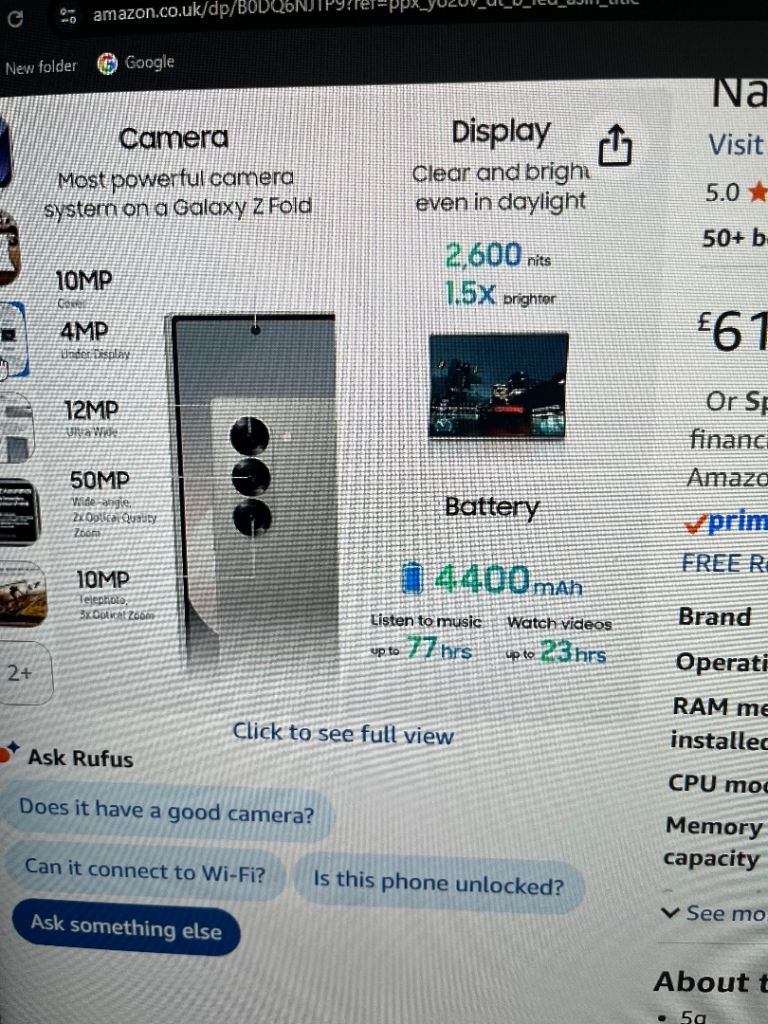Click the five-star rating icon
Viewport: 768px width, 1024px height.
click(758, 192)
